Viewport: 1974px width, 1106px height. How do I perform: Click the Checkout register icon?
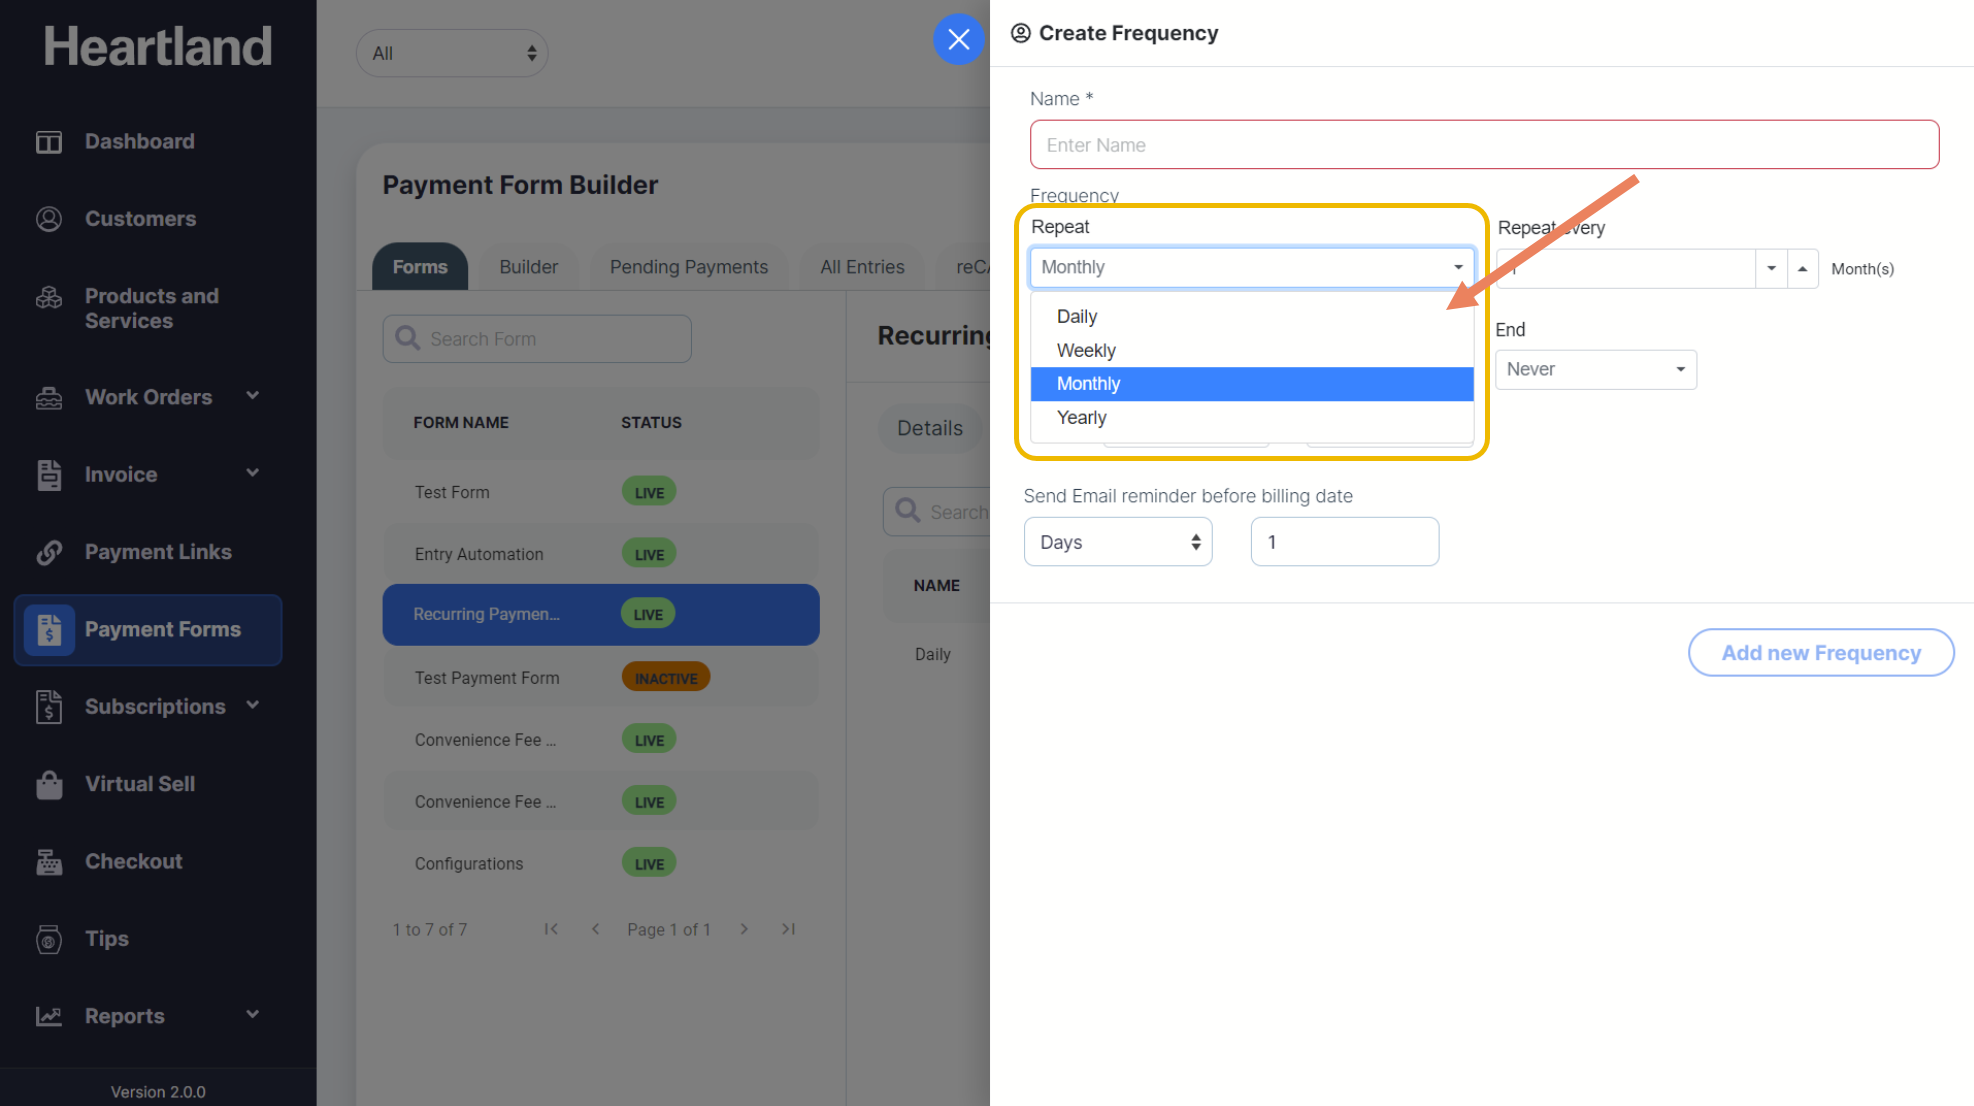pos(49,862)
